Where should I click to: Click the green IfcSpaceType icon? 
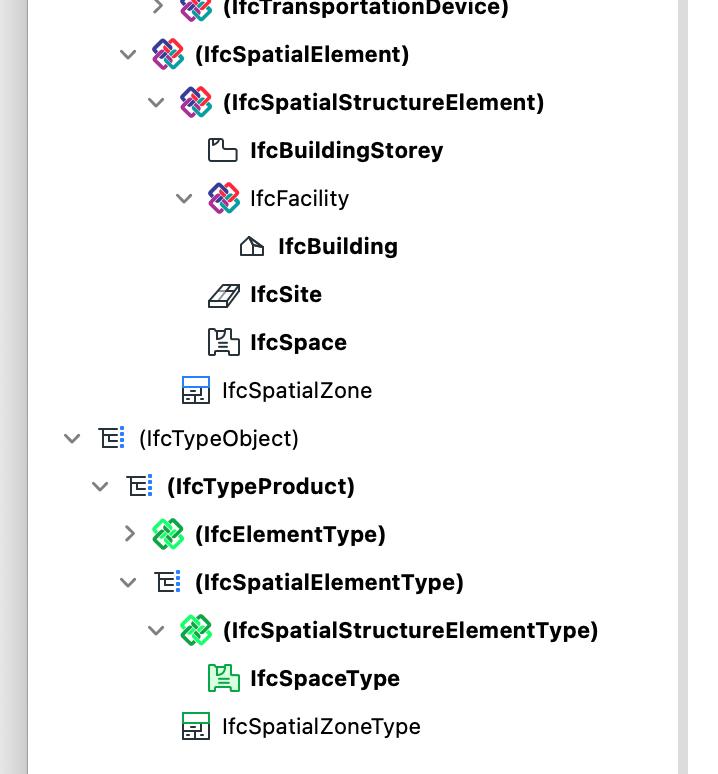(224, 678)
